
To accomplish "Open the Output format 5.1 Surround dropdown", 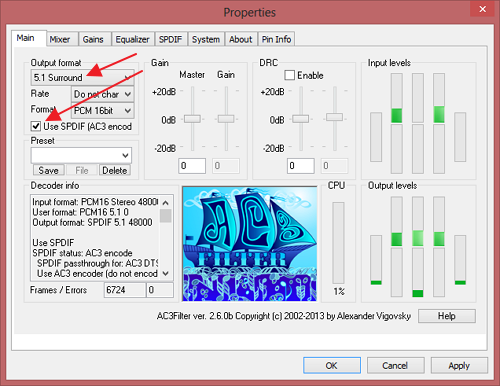I will (82, 78).
